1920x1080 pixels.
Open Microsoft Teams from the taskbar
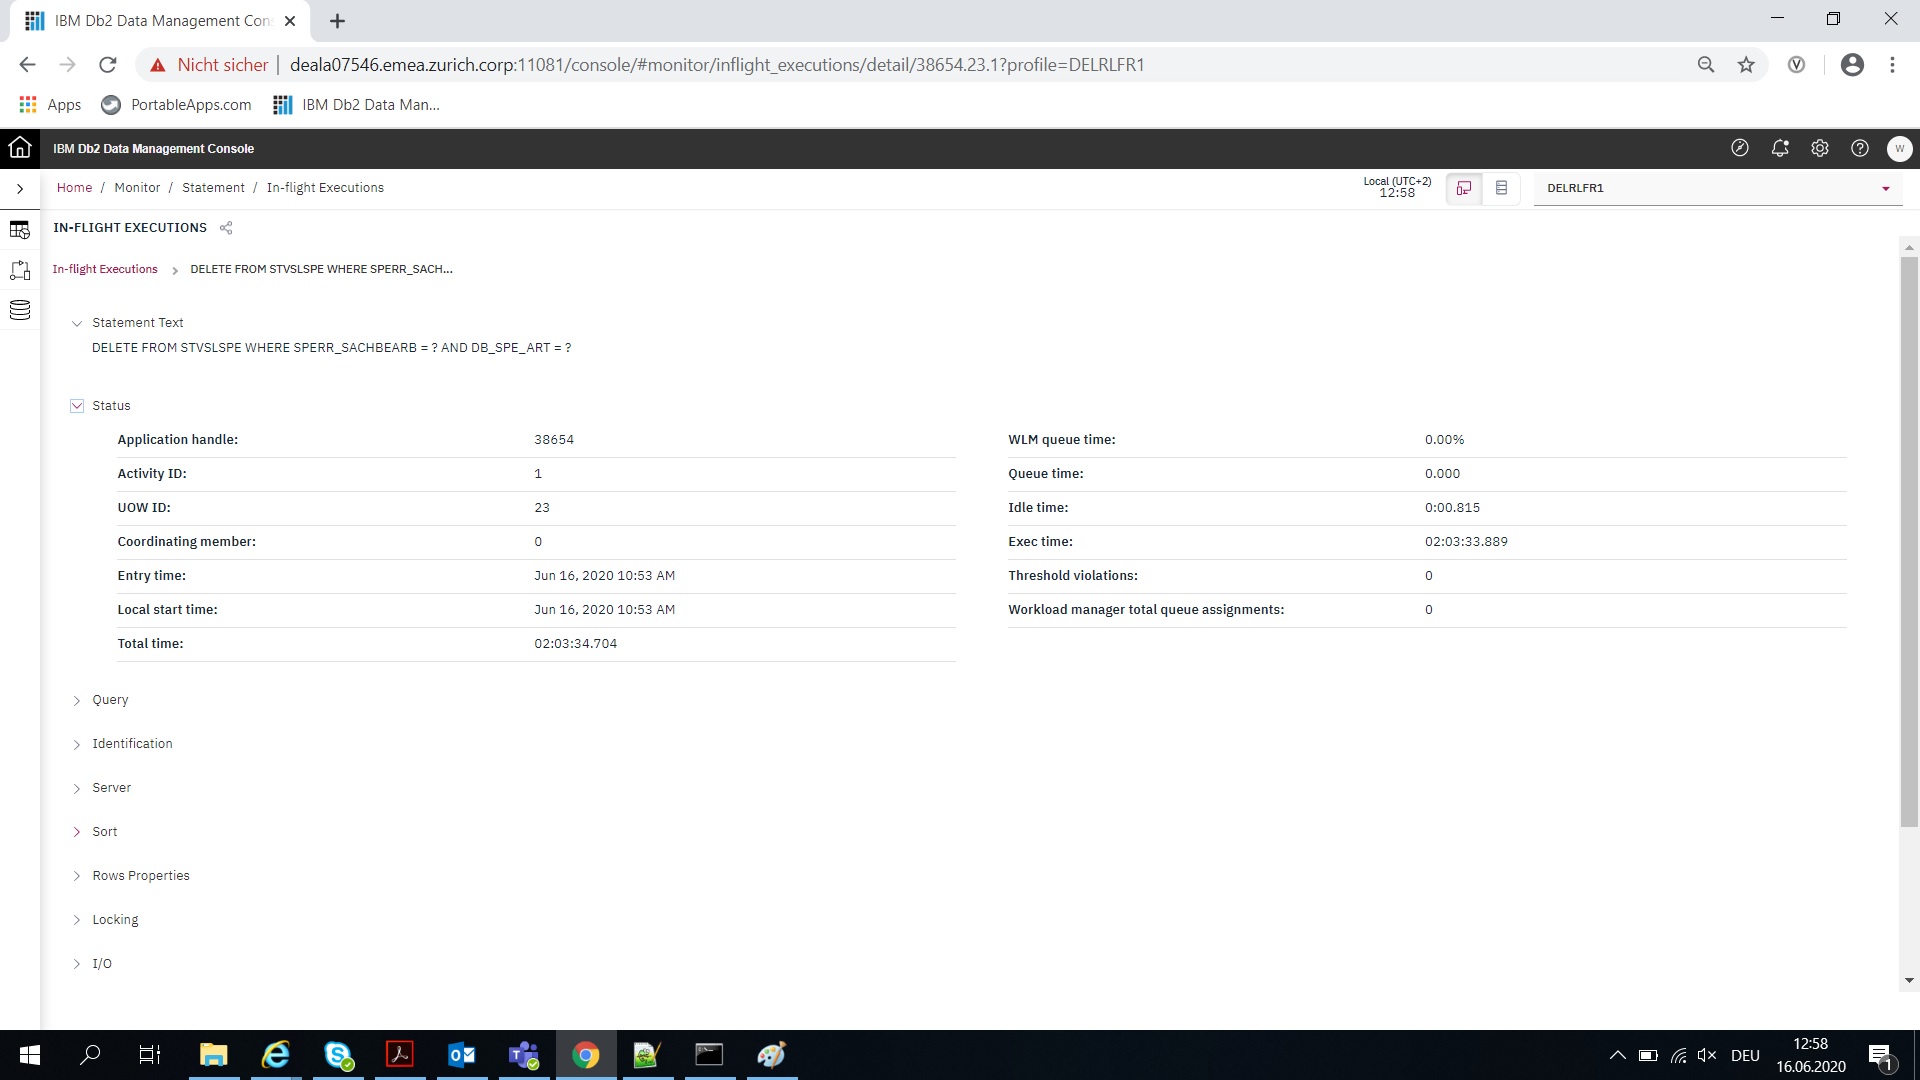point(524,1055)
